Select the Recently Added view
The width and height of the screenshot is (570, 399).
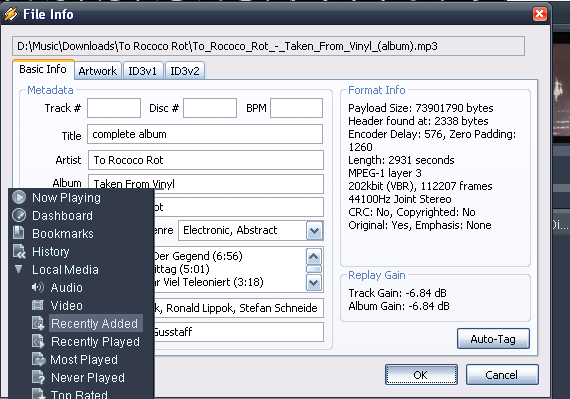click(x=95, y=323)
